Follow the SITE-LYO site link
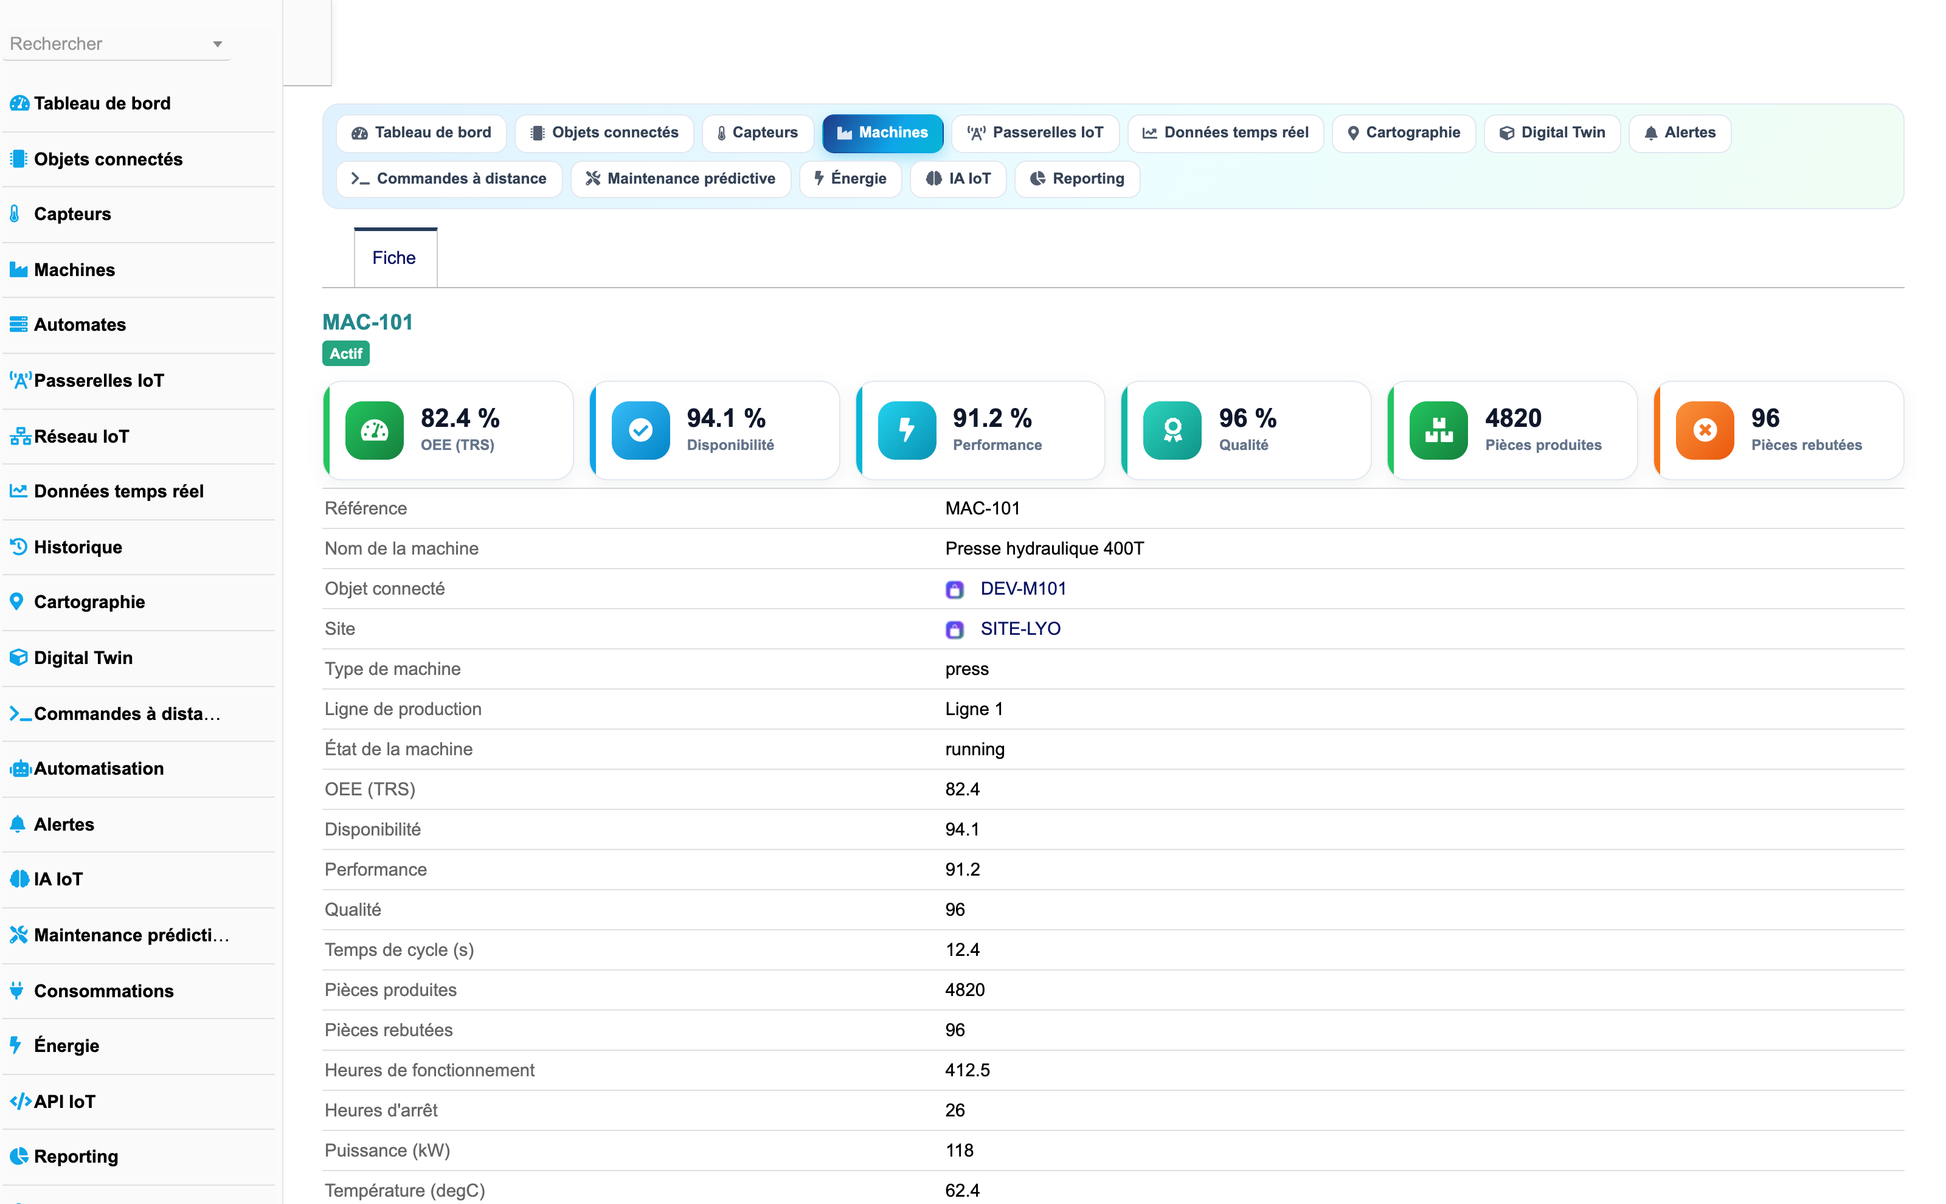This screenshot has width=1946, height=1204. [1020, 629]
